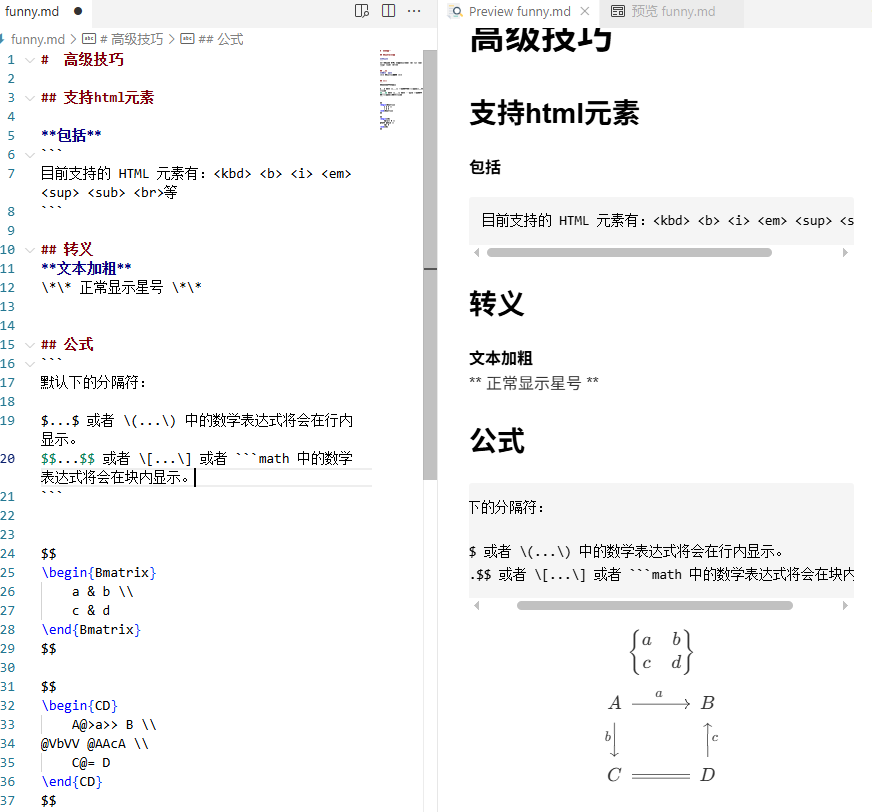Click the unsaved-changes dot on funny.md tab
The image size is (872, 812).
click(x=78, y=11)
